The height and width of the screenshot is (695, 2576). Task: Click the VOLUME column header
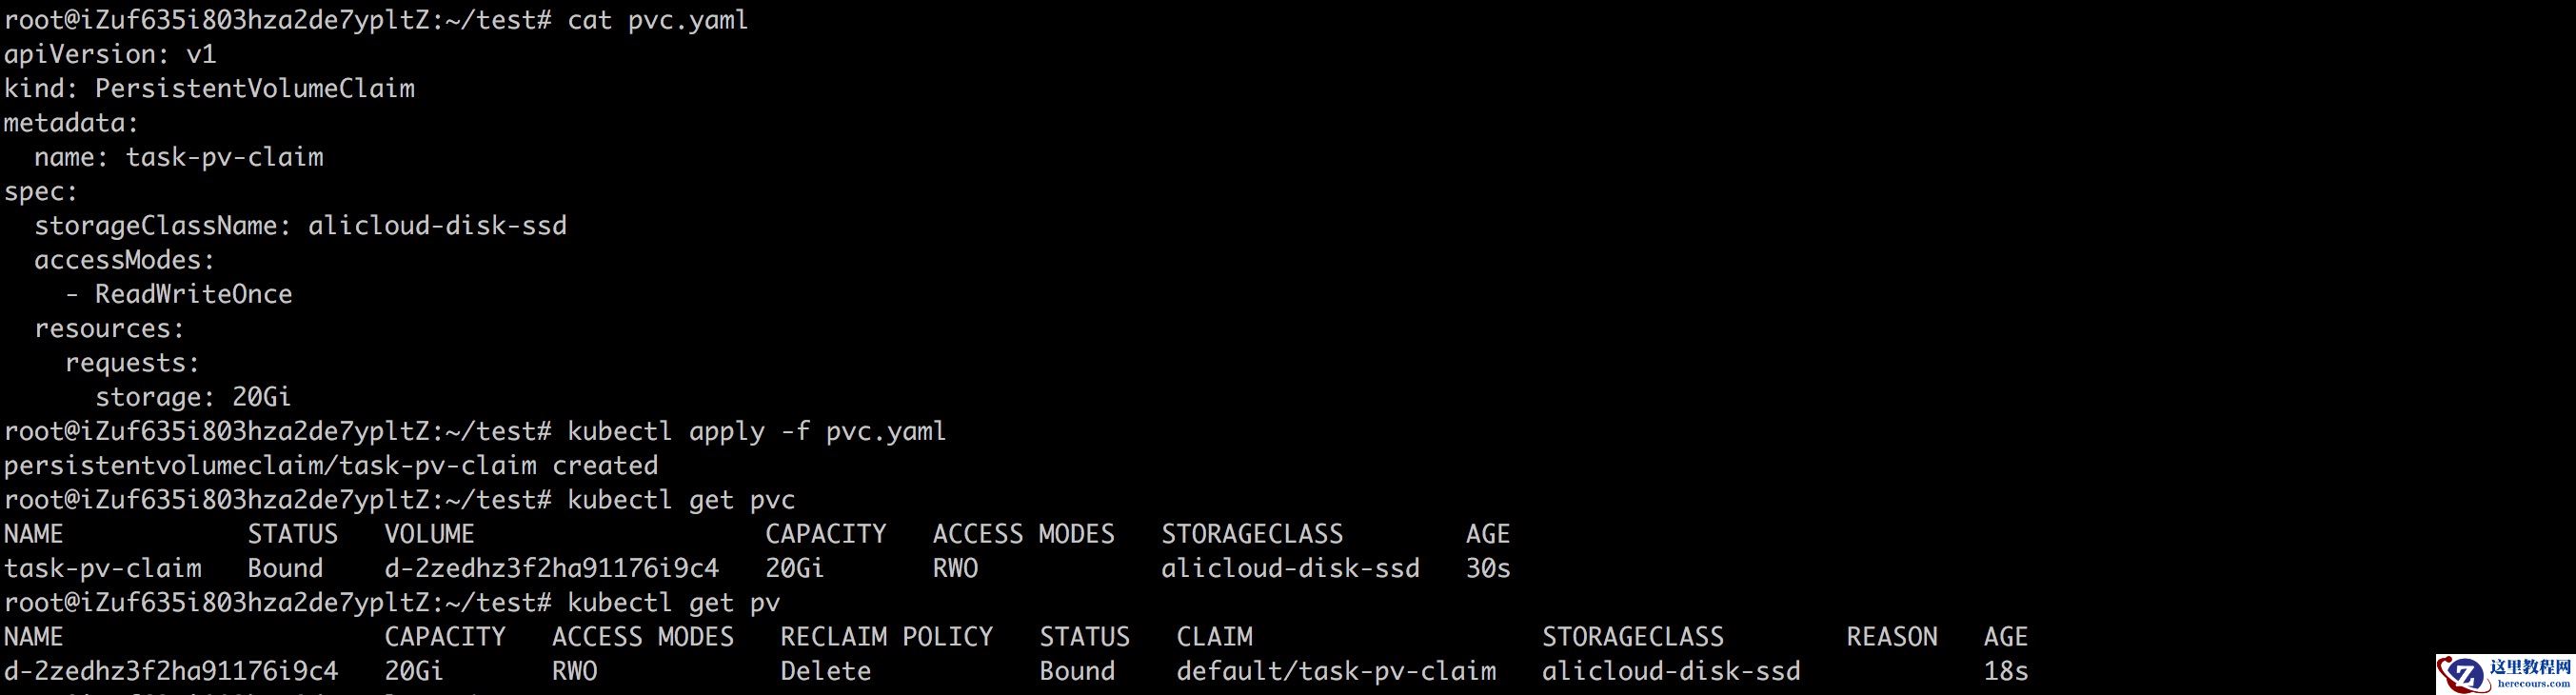click(x=429, y=534)
